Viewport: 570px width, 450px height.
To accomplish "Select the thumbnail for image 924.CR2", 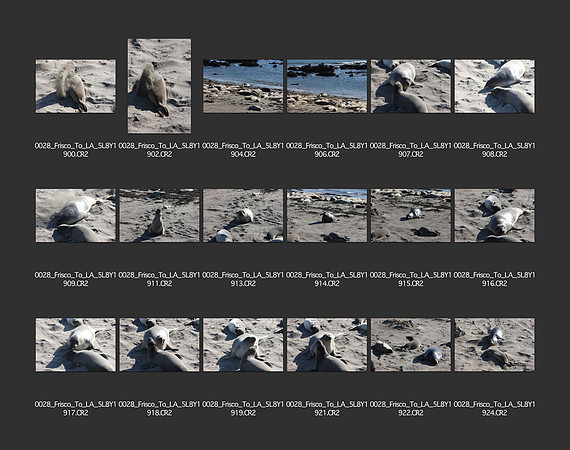I will pos(494,345).
